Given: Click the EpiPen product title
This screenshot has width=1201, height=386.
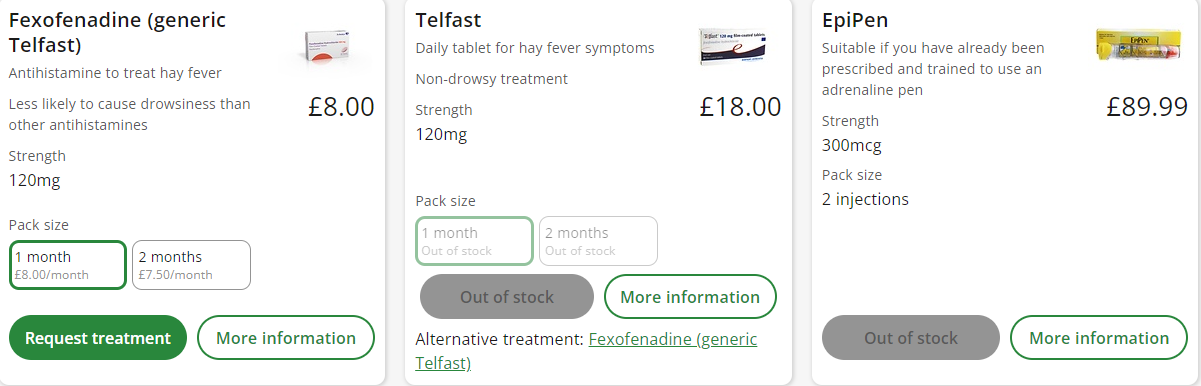Looking at the screenshot, I should (x=855, y=21).
